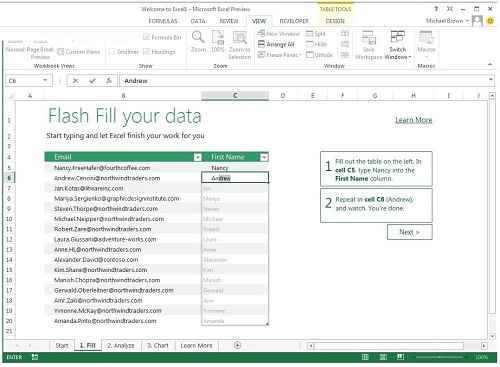
Task: Toggle the Formula Bar checkbox
Action: (146, 37)
